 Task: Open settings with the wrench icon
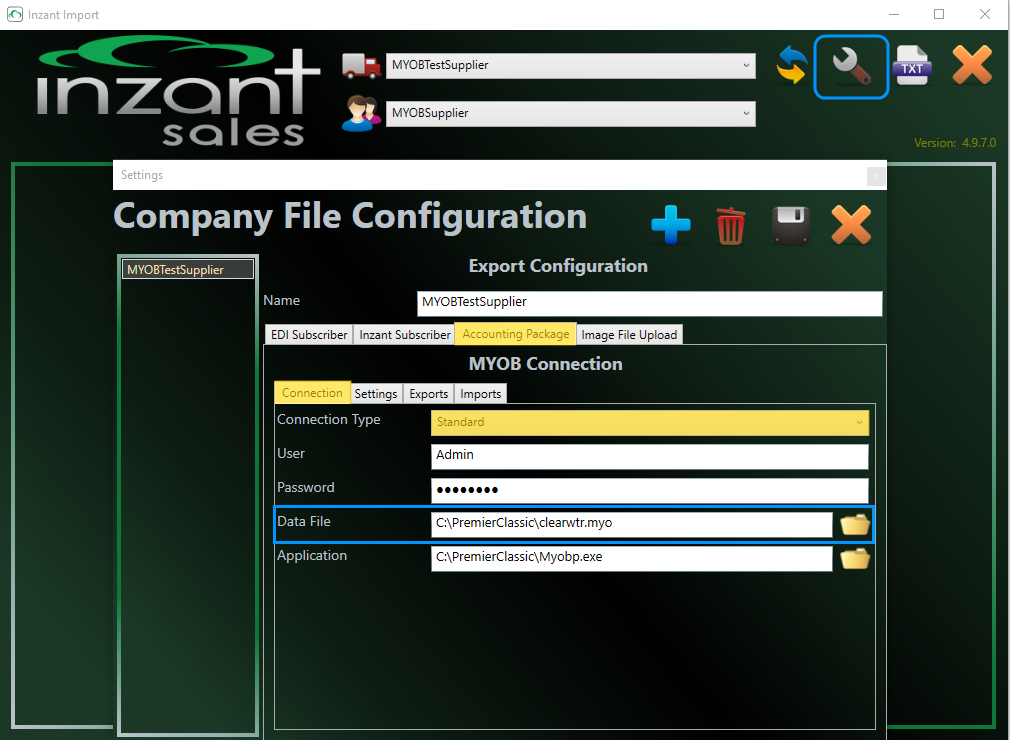(x=852, y=67)
